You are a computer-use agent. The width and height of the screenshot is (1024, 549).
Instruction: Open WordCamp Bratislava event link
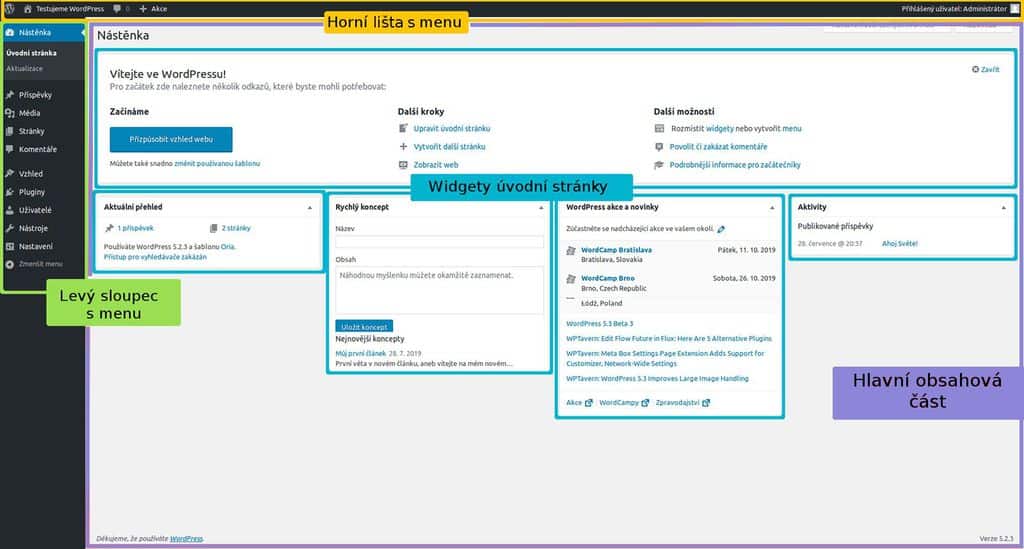(x=616, y=250)
